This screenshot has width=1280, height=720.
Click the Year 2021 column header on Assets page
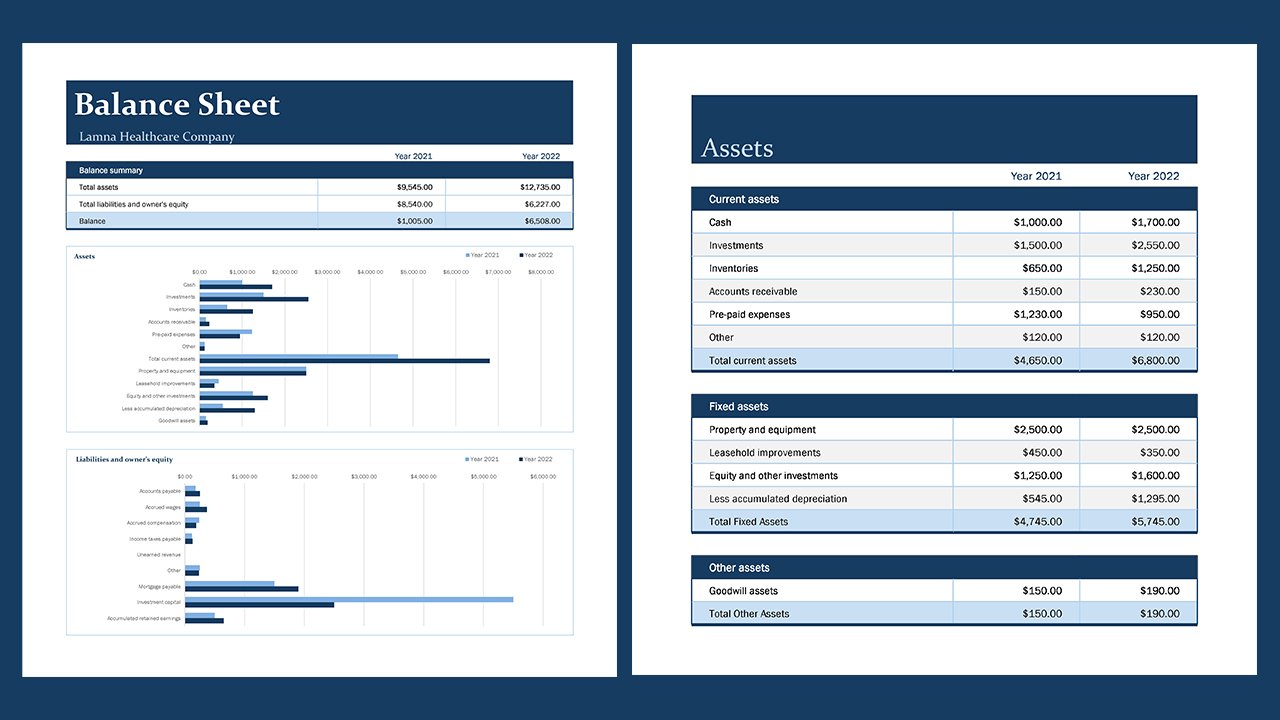click(x=1036, y=176)
